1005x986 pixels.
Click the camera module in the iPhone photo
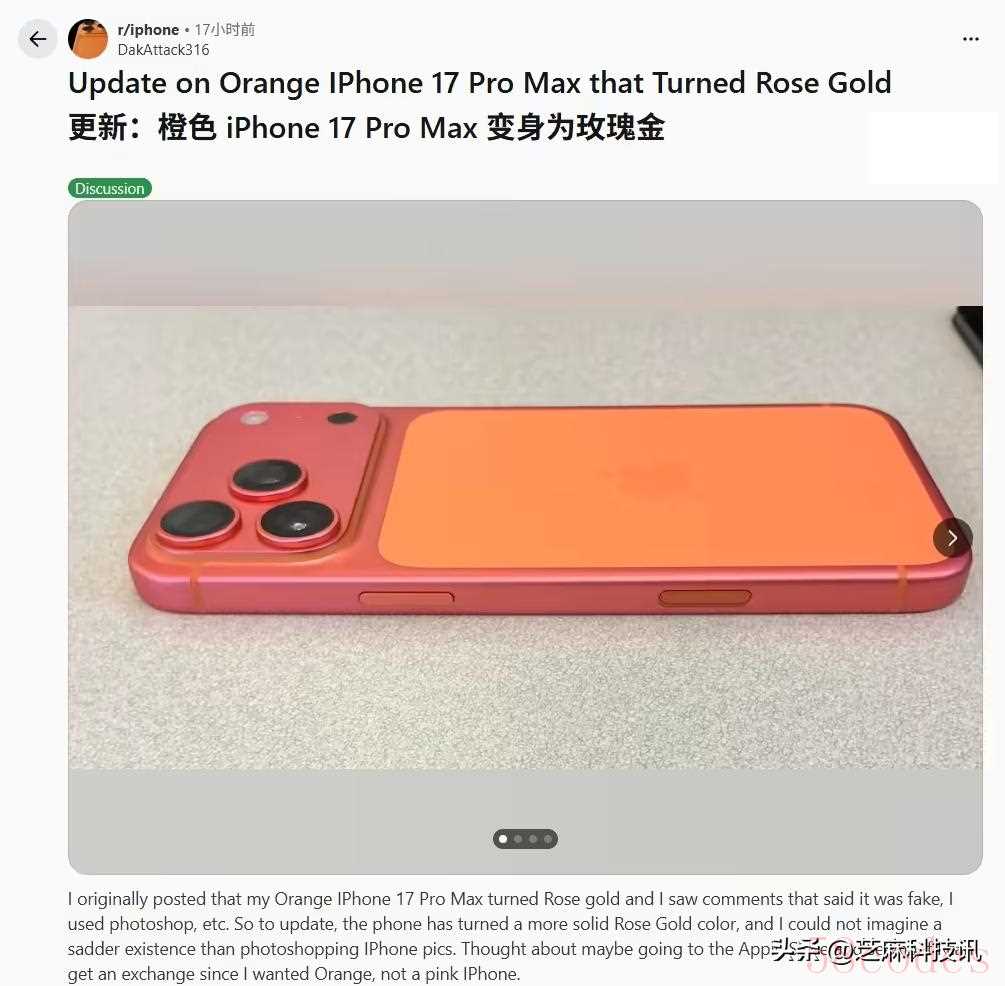point(264,480)
